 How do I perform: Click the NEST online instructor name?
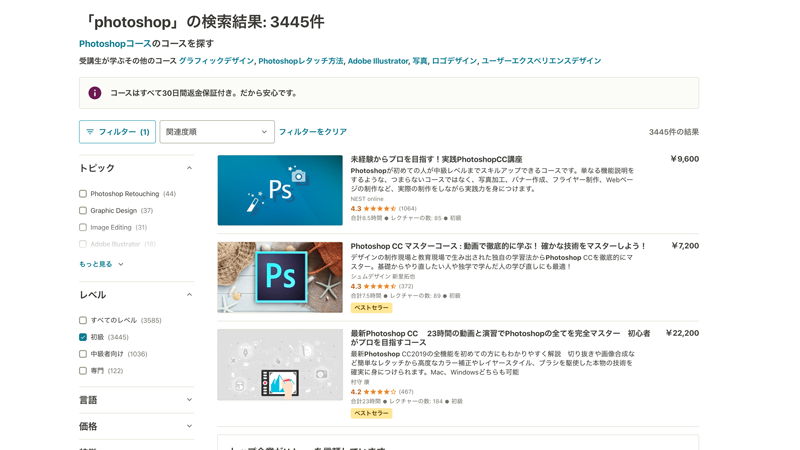[x=367, y=199]
